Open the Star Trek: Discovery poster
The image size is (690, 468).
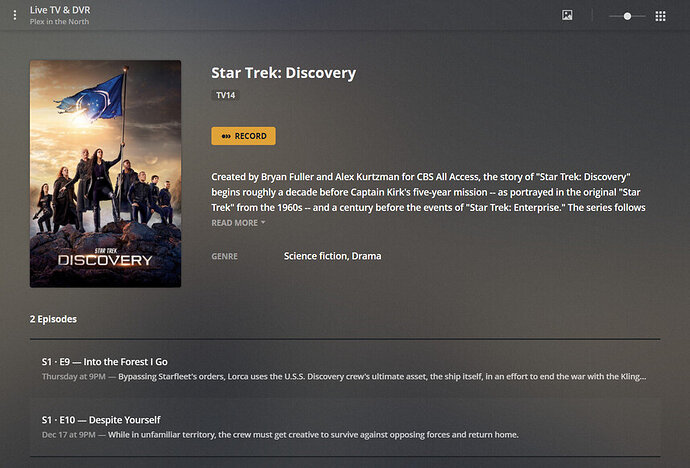pyautogui.click(x=106, y=174)
